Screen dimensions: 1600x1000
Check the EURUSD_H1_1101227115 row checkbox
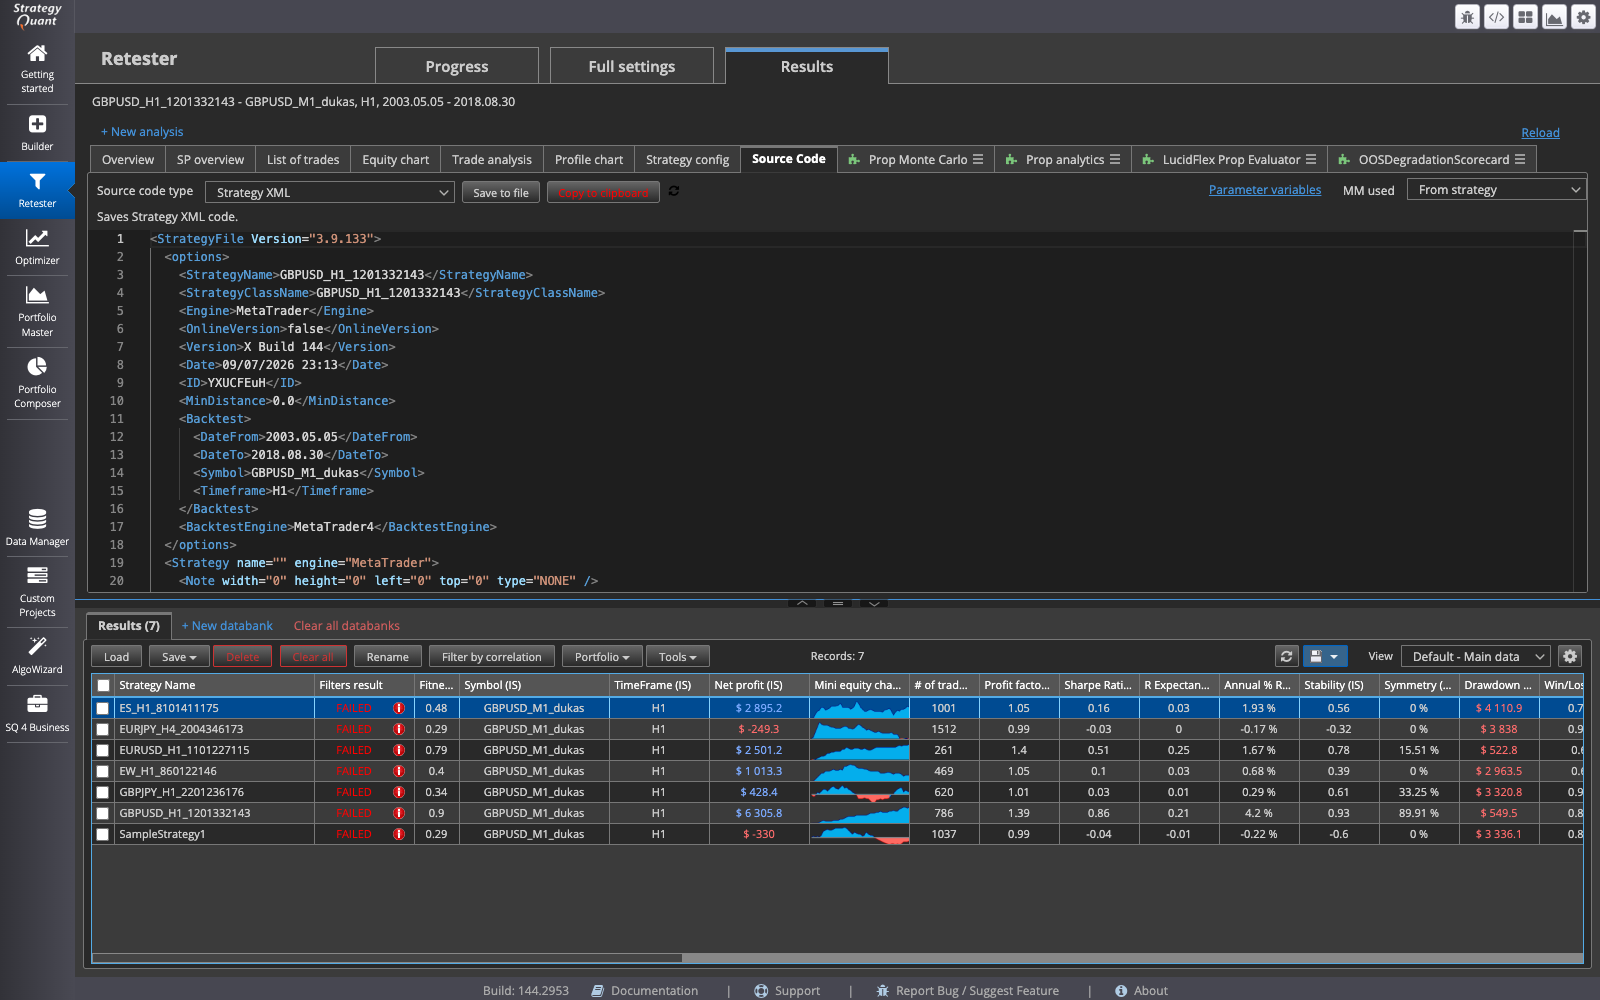click(103, 750)
